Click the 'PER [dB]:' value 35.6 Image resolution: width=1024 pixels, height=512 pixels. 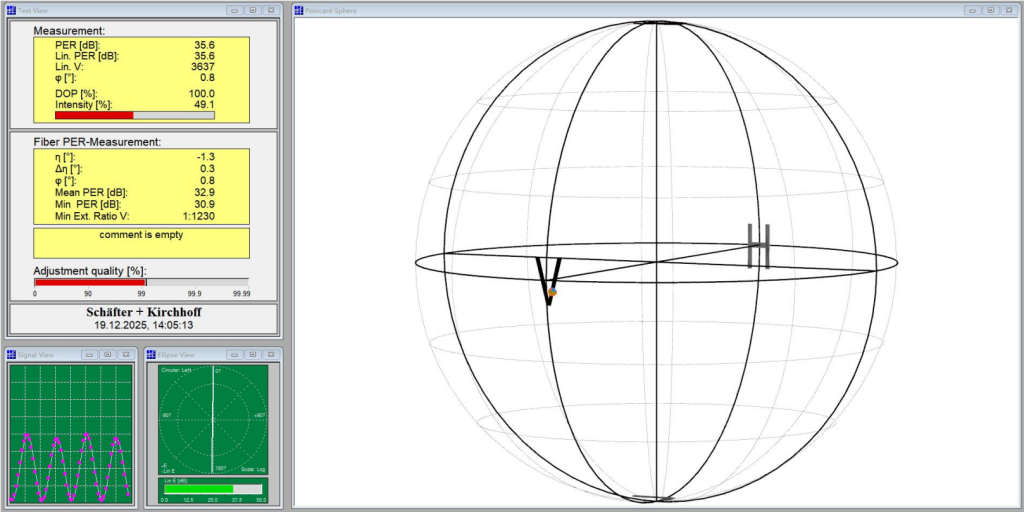tap(204, 45)
